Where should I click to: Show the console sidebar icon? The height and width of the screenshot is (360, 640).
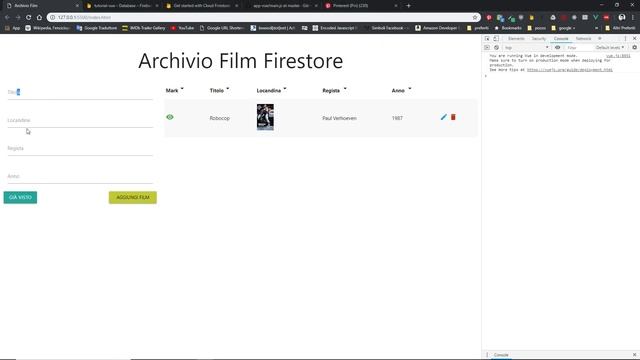click(487, 48)
